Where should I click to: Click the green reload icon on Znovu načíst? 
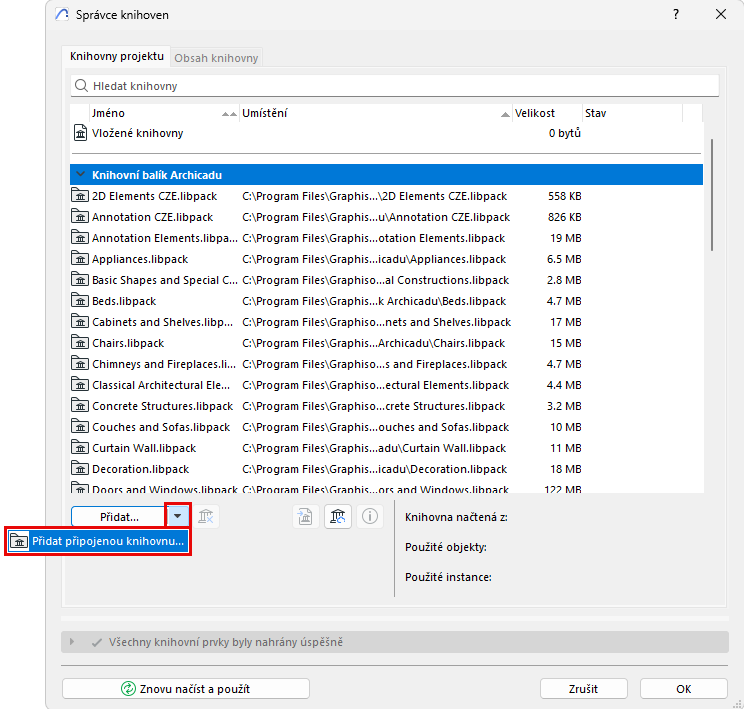point(128,688)
